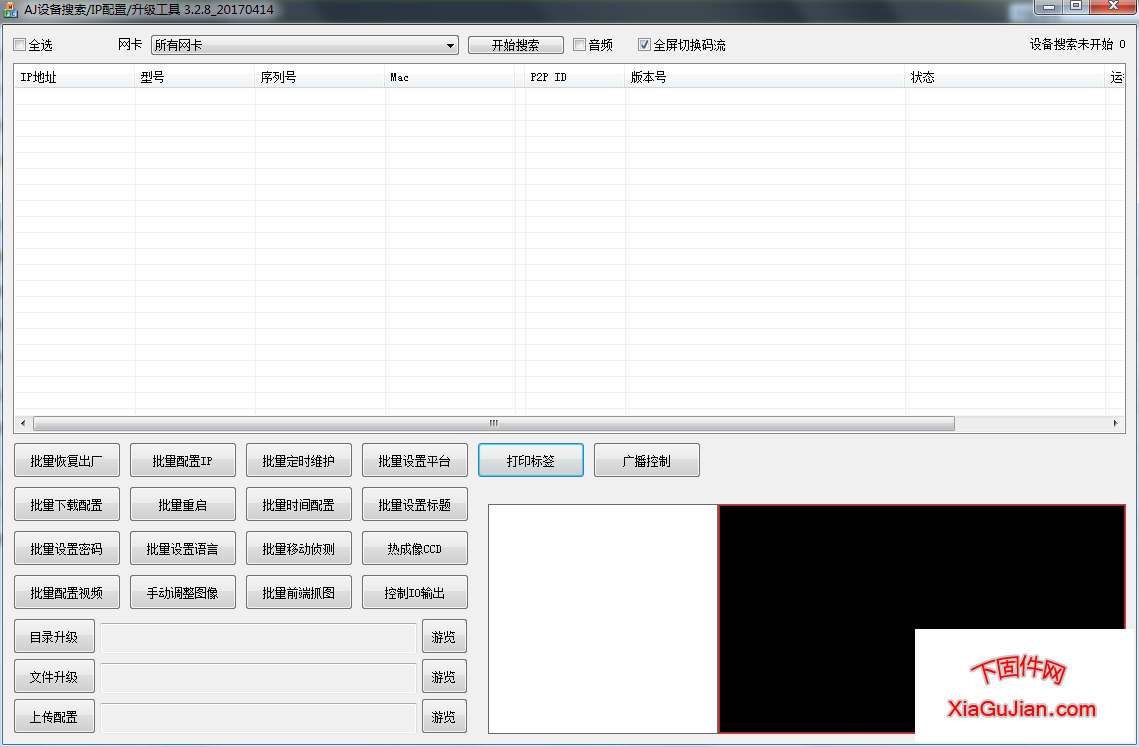
Task: Tick the 全选 select-all checkbox
Action: (x=20, y=45)
